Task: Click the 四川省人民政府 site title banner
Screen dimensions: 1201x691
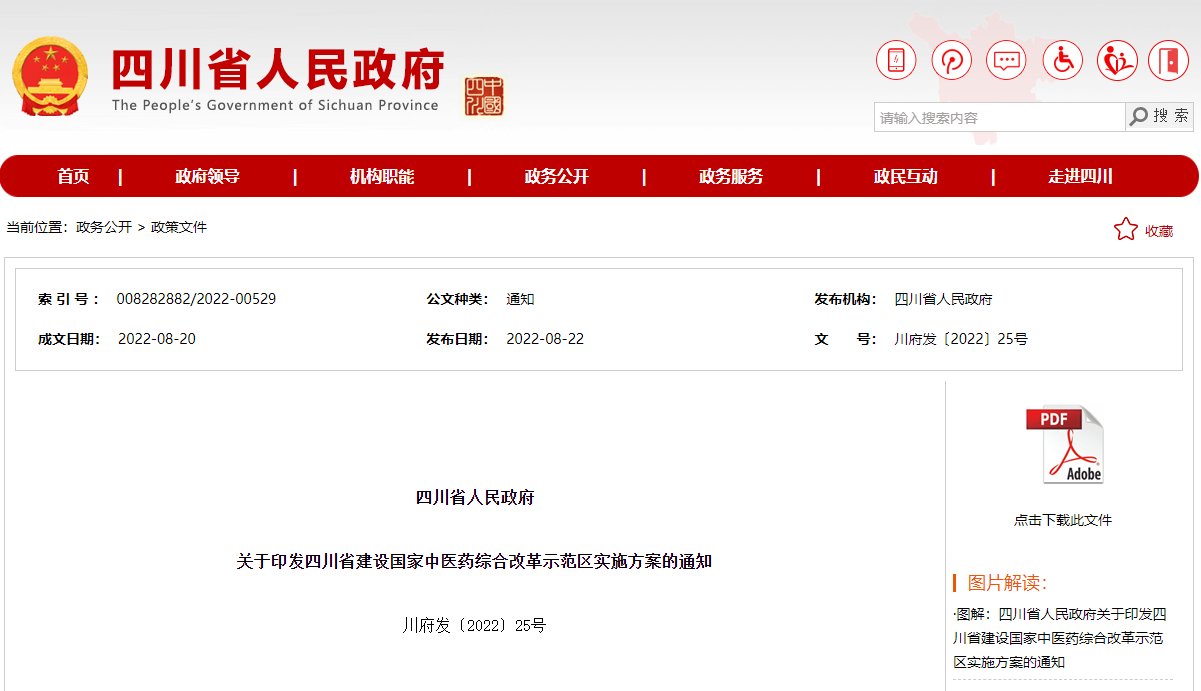Action: point(277,78)
